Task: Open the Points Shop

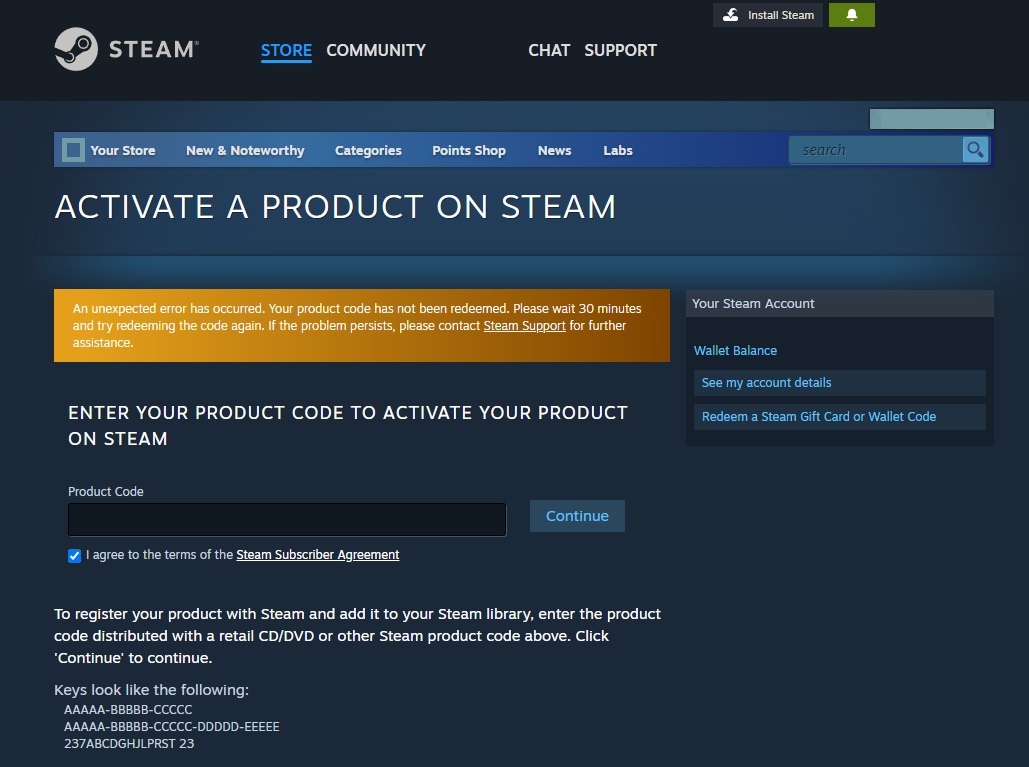Action: (468, 150)
